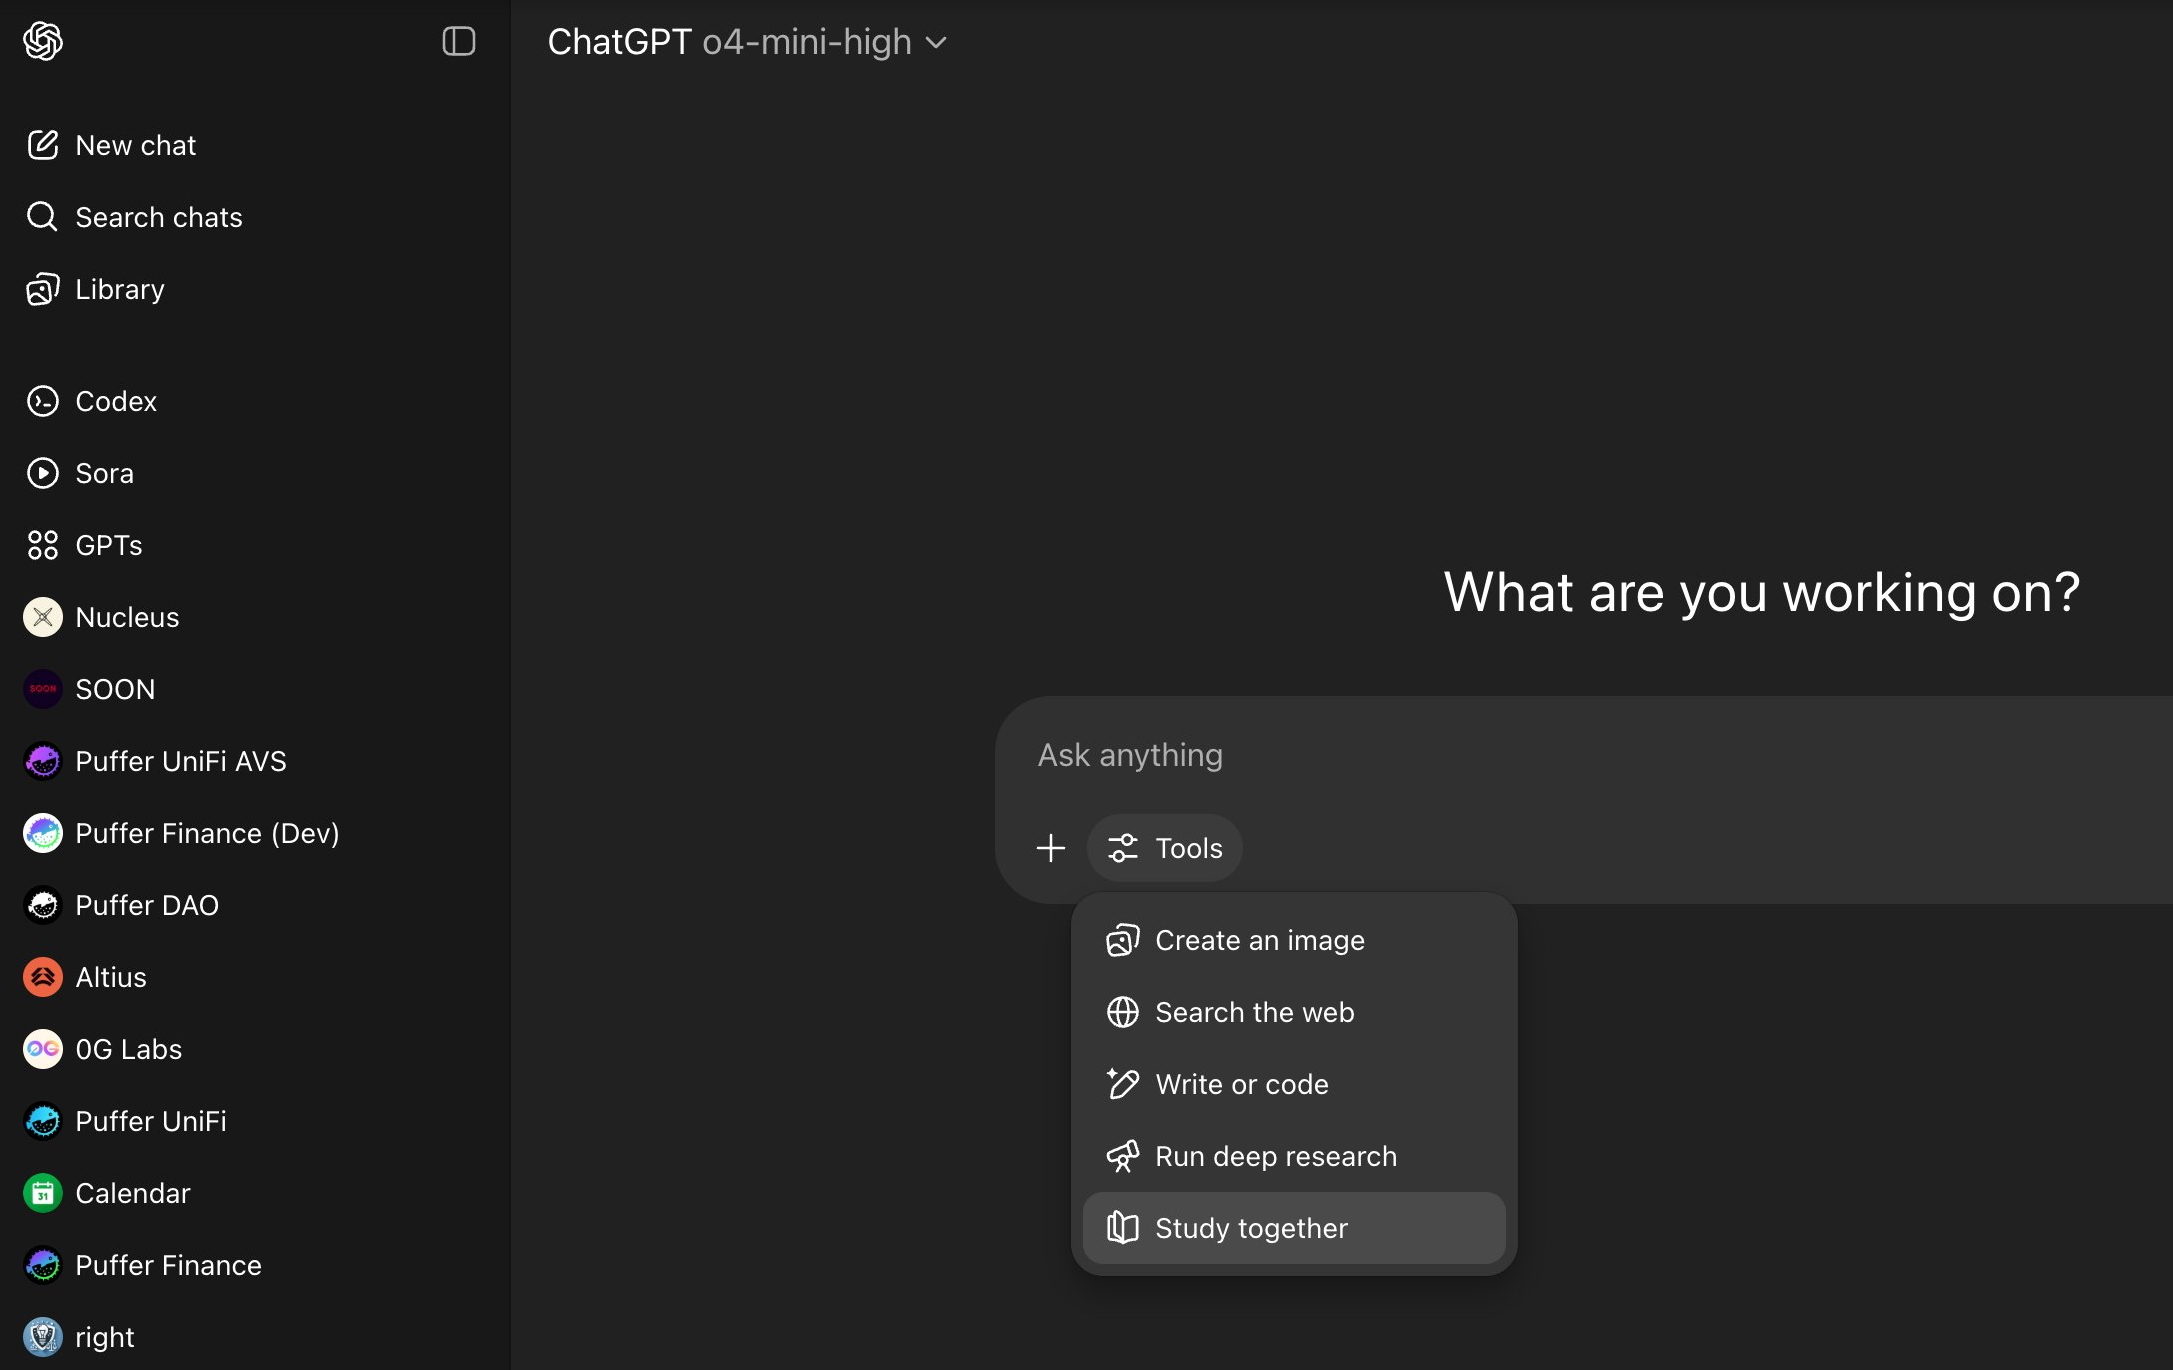The width and height of the screenshot is (2173, 1370).
Task: Click the Codex terminal icon
Action: pyautogui.click(x=43, y=401)
